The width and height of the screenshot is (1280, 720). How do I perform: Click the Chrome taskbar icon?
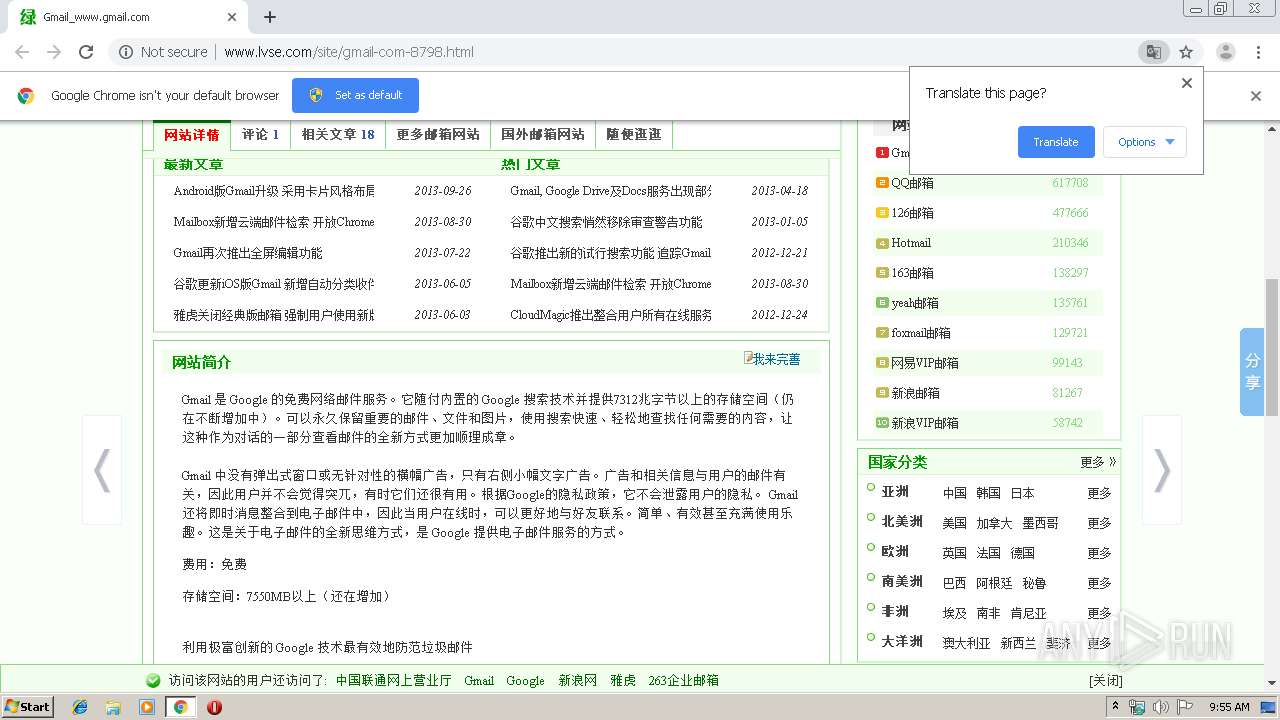[x=180, y=707]
